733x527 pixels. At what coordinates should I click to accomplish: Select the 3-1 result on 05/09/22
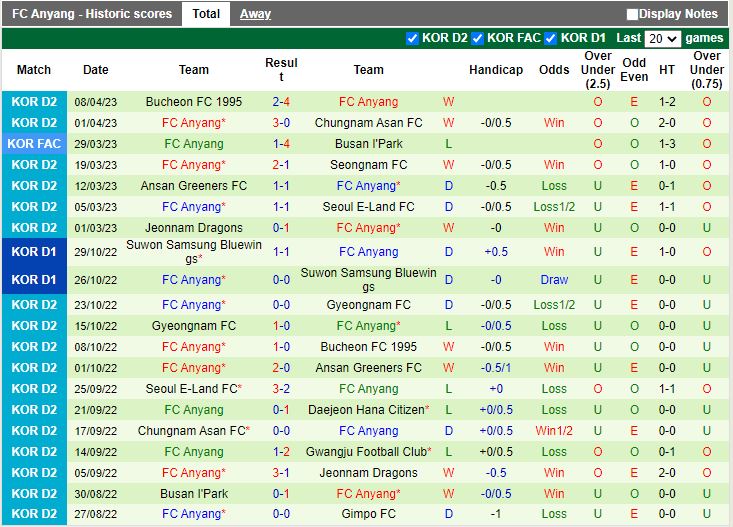(x=281, y=473)
